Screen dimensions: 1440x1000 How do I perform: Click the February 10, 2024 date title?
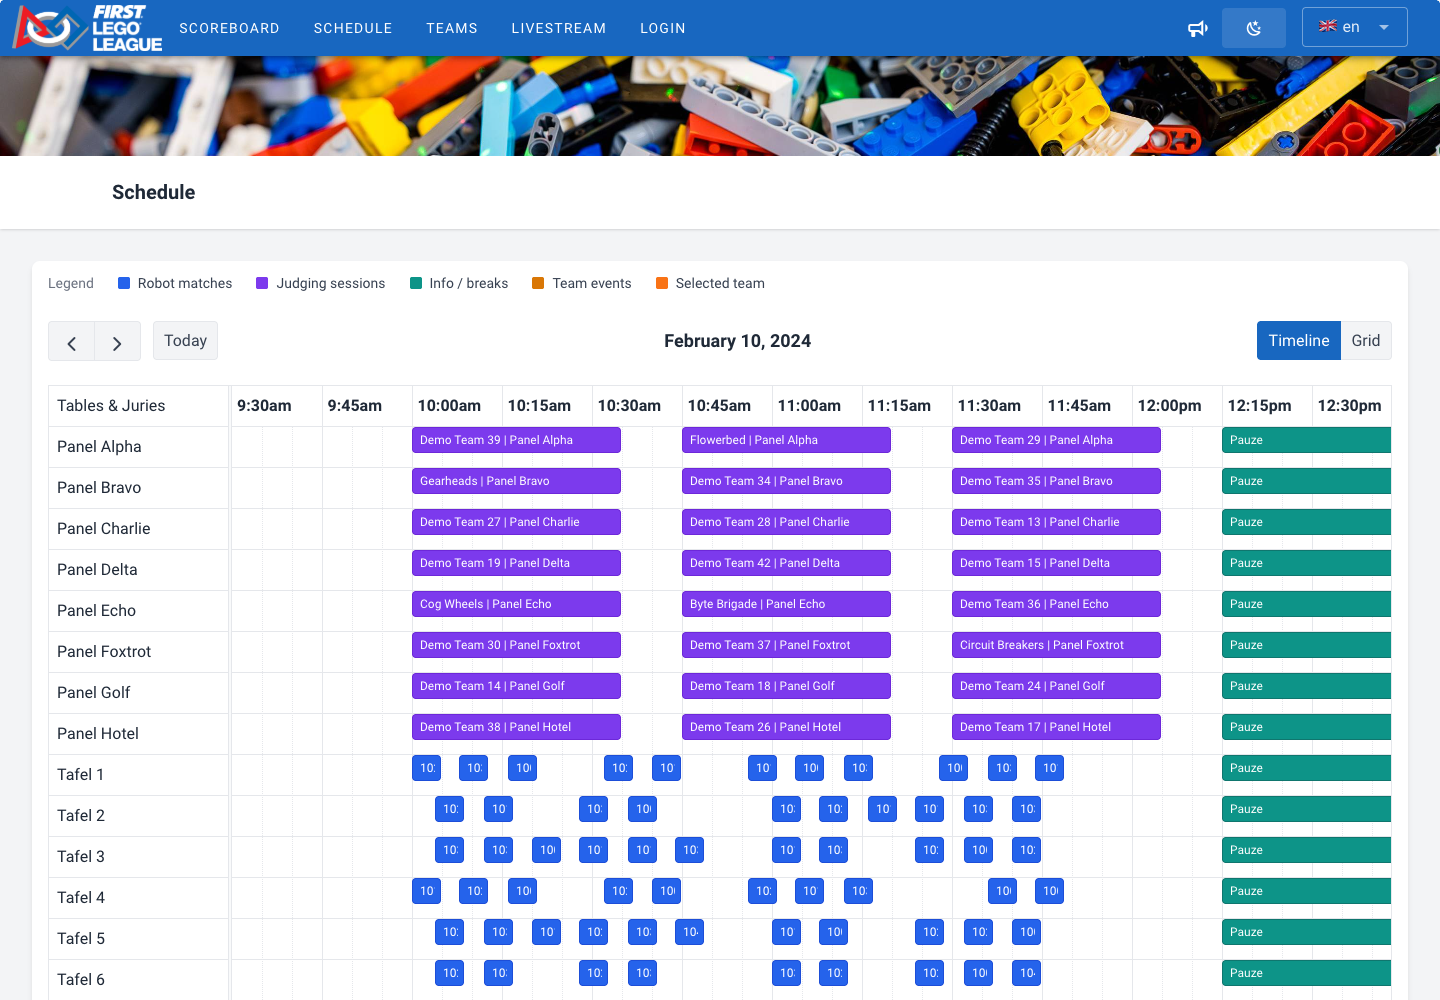tap(737, 341)
